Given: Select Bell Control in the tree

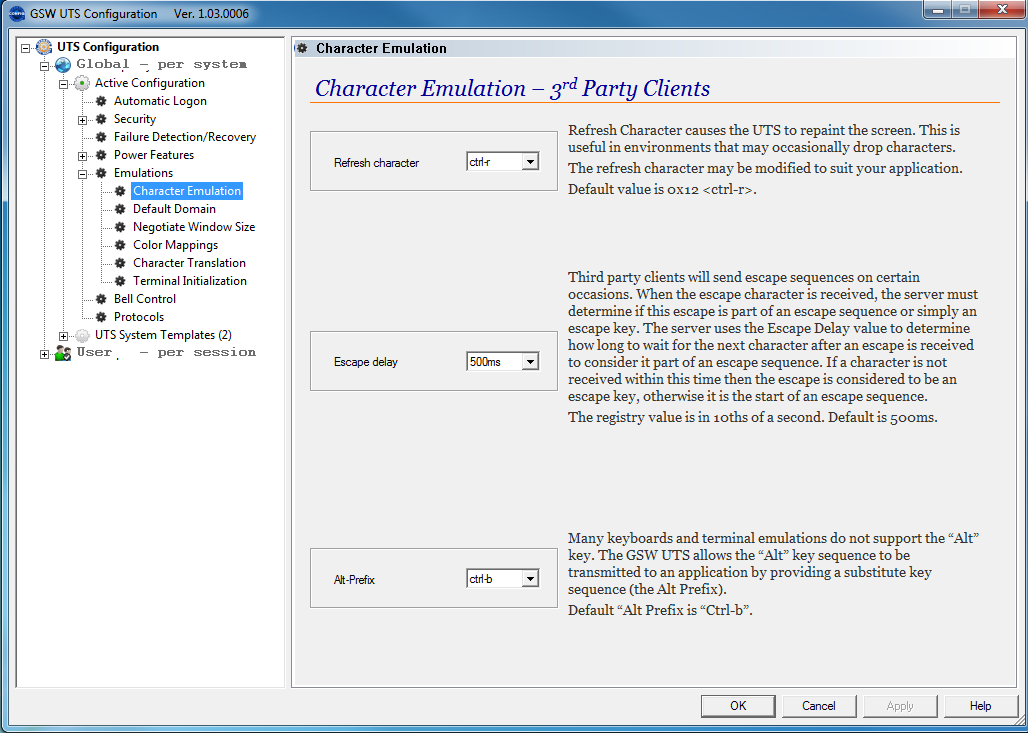Looking at the screenshot, I should coord(144,299).
